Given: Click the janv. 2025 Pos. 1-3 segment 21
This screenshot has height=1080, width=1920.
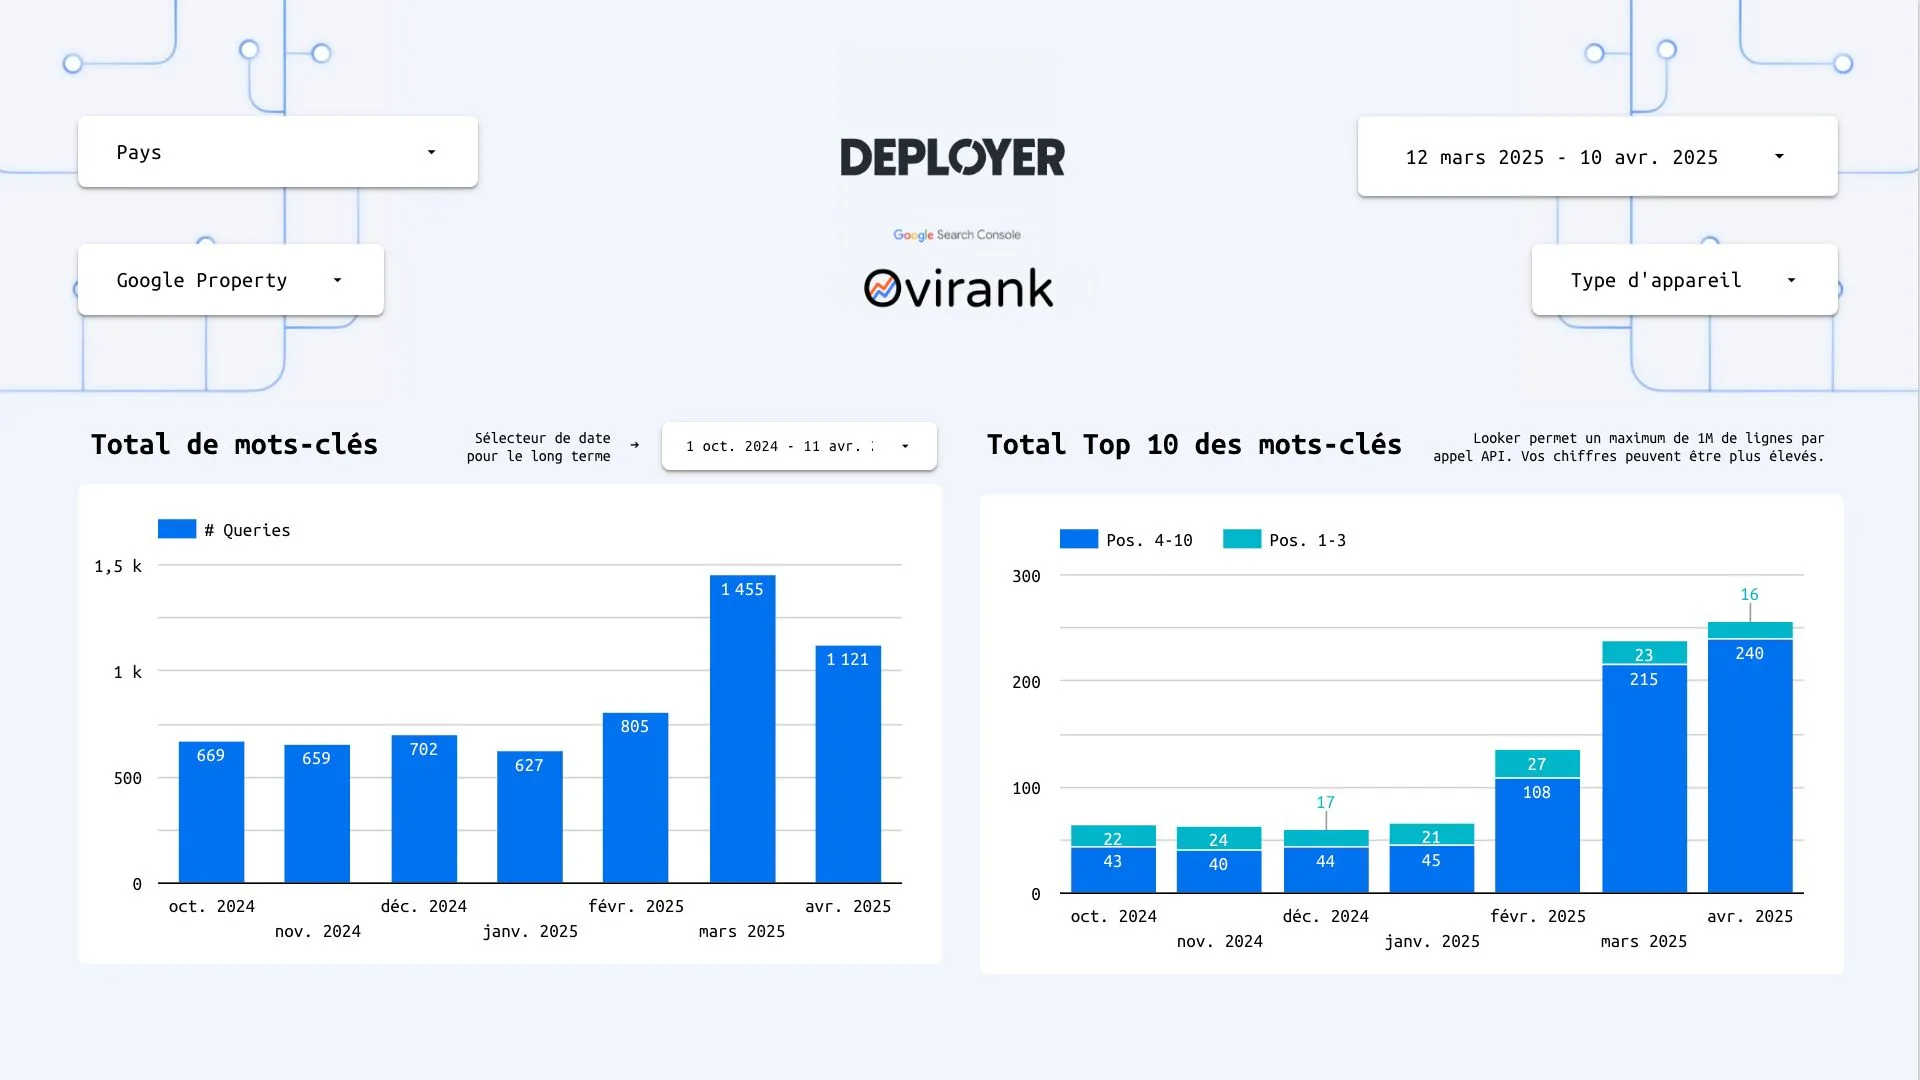Looking at the screenshot, I should [x=1431, y=834].
